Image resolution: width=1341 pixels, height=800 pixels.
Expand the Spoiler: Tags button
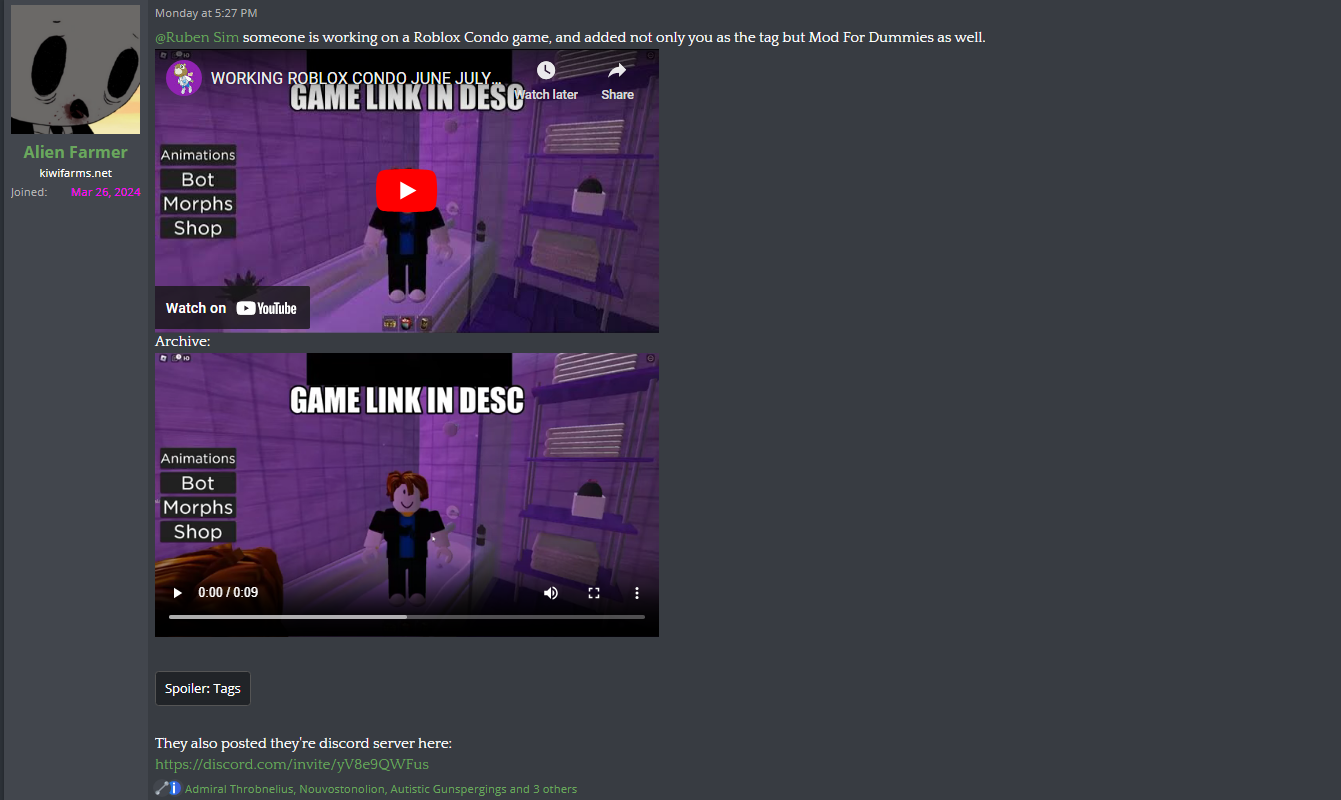pos(203,688)
